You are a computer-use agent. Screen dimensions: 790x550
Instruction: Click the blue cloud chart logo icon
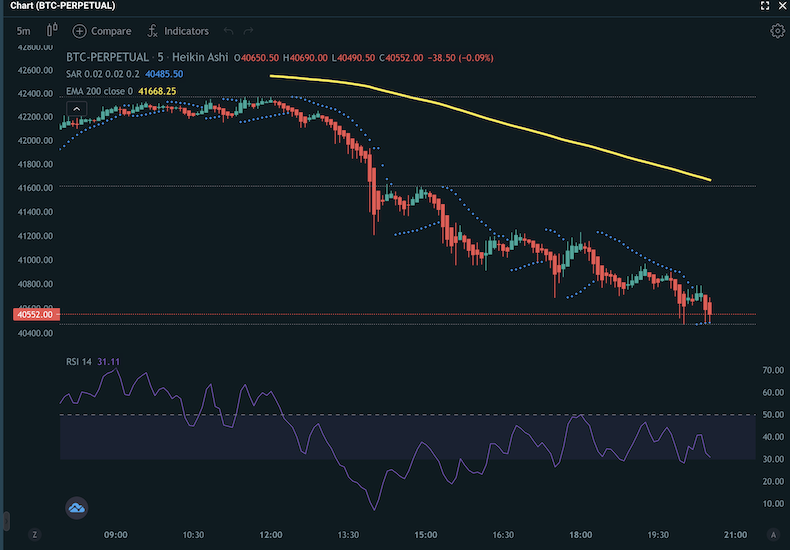click(77, 508)
